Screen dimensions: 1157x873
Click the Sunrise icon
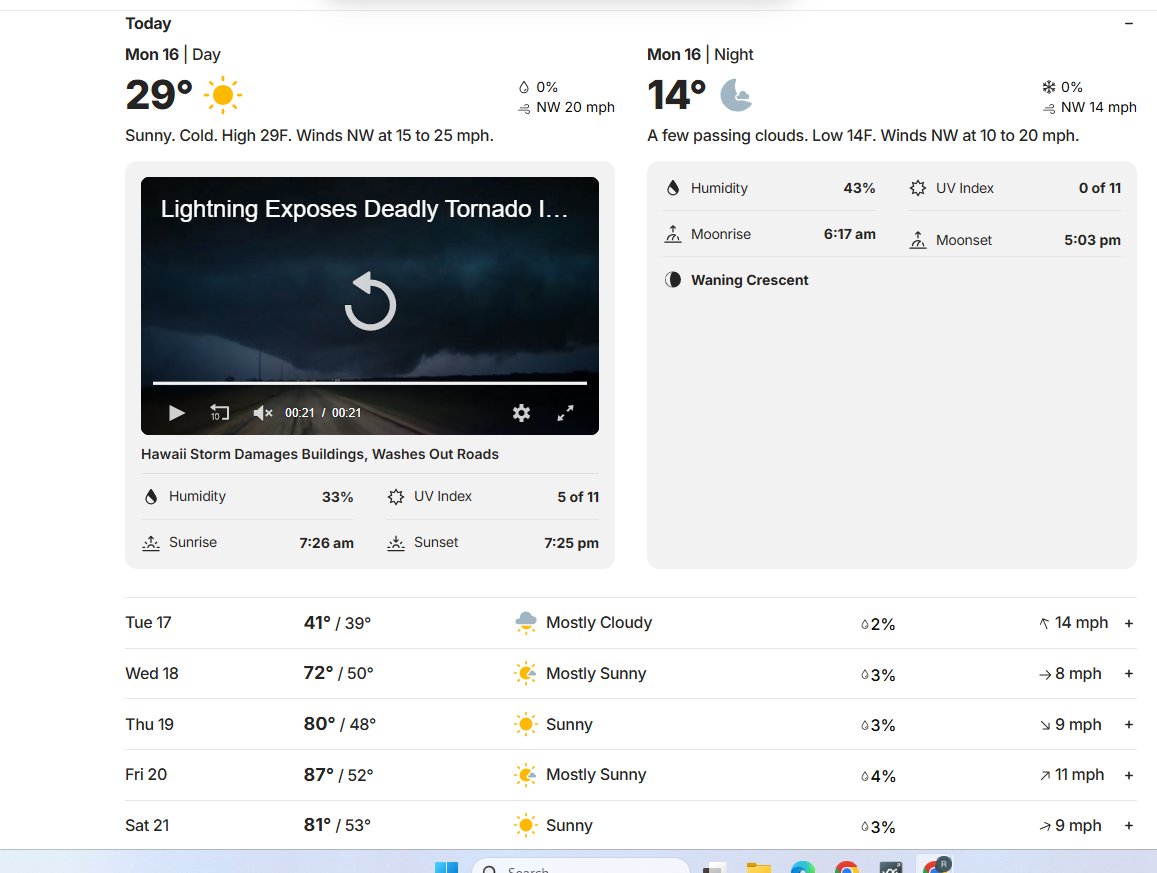coord(151,543)
